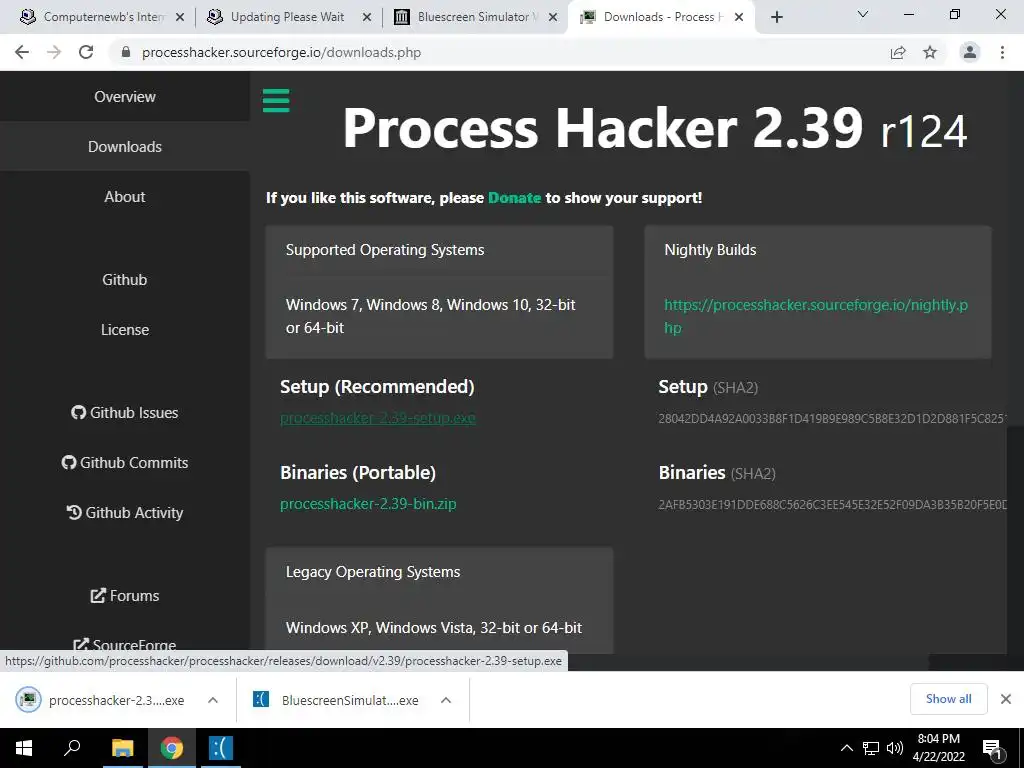Screen dimensions: 1024x768
Task: Download processhacker-2.39-bin.zip portable link
Action: tap(368, 504)
